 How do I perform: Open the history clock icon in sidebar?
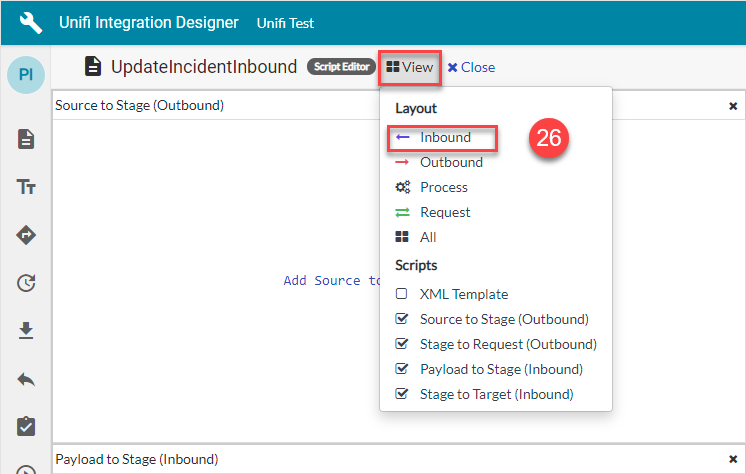click(26, 283)
